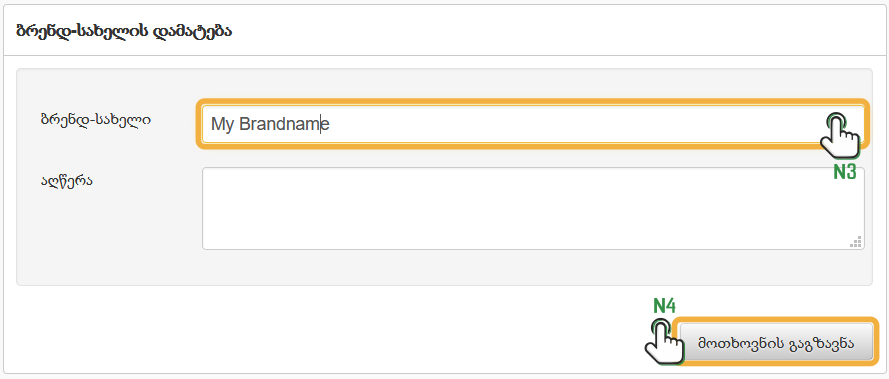Click the textarea resize grip icon

(x=856, y=242)
